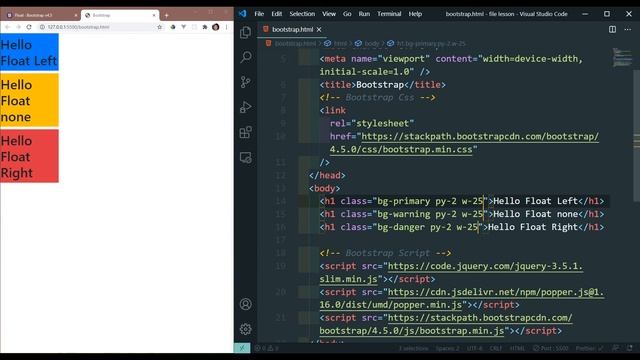Click the Prettier status bar item
Viewport: 640px width, 360px height.
pyautogui.click(x=589, y=348)
